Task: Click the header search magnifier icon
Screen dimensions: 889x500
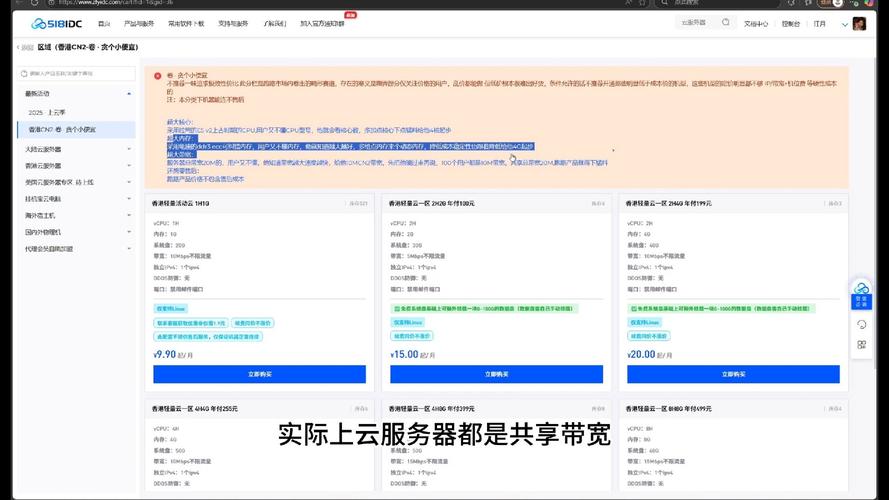Action: (x=726, y=23)
